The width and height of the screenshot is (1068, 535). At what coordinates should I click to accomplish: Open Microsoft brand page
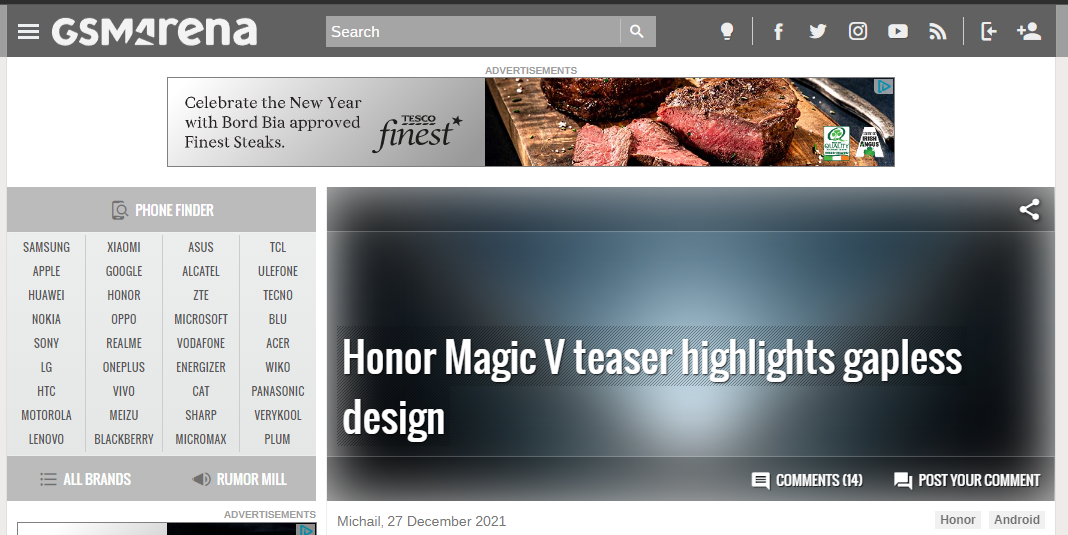click(x=201, y=319)
